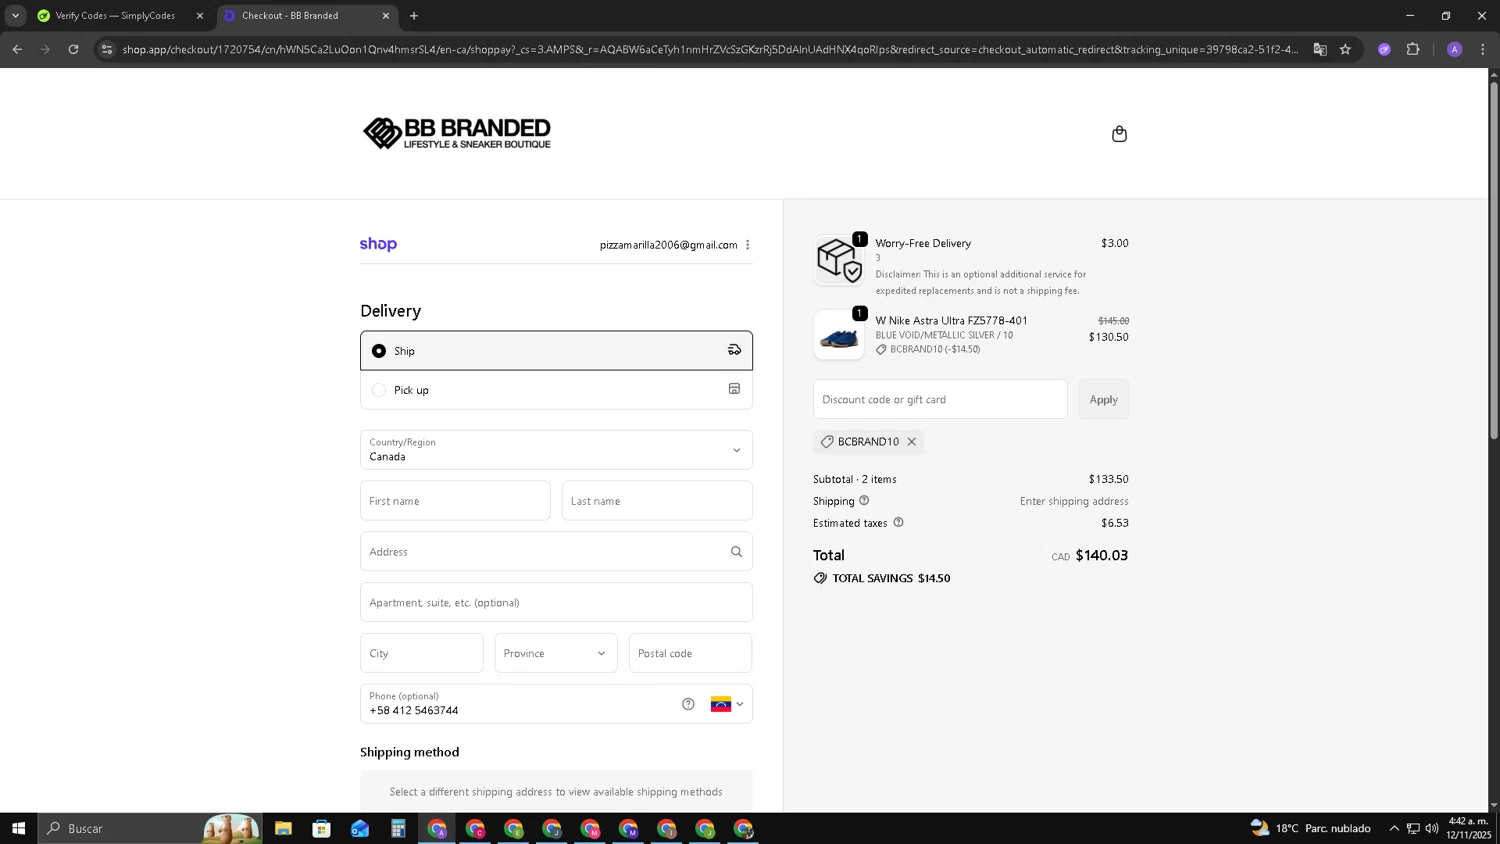Bookmark this page with the star icon
This screenshot has height=844, width=1500.
pyautogui.click(x=1345, y=49)
